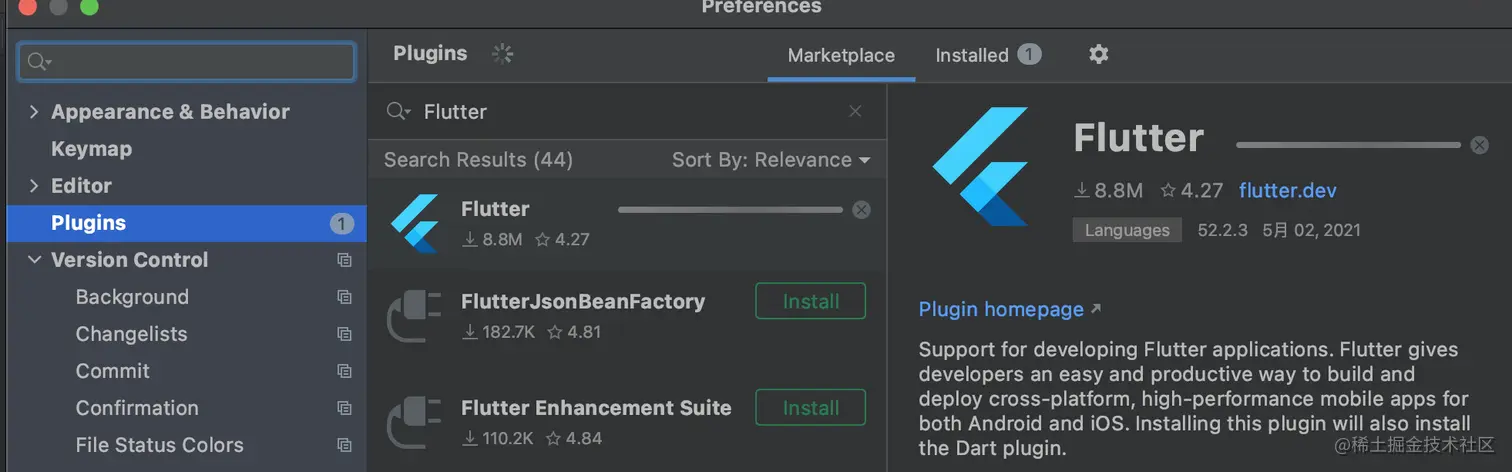
Task: Click the project-level icon beside Commit
Action: pyautogui.click(x=344, y=371)
